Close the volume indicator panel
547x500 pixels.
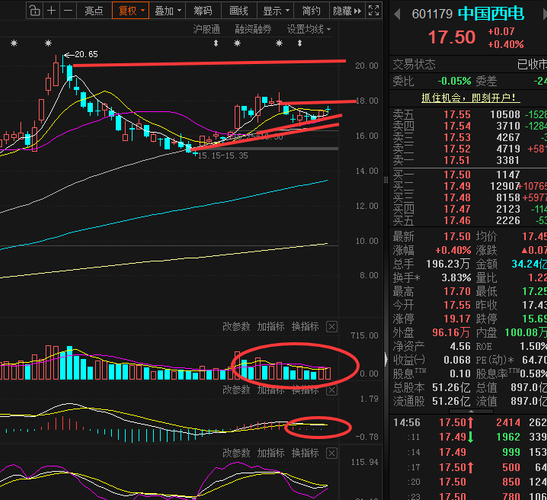click(331, 327)
